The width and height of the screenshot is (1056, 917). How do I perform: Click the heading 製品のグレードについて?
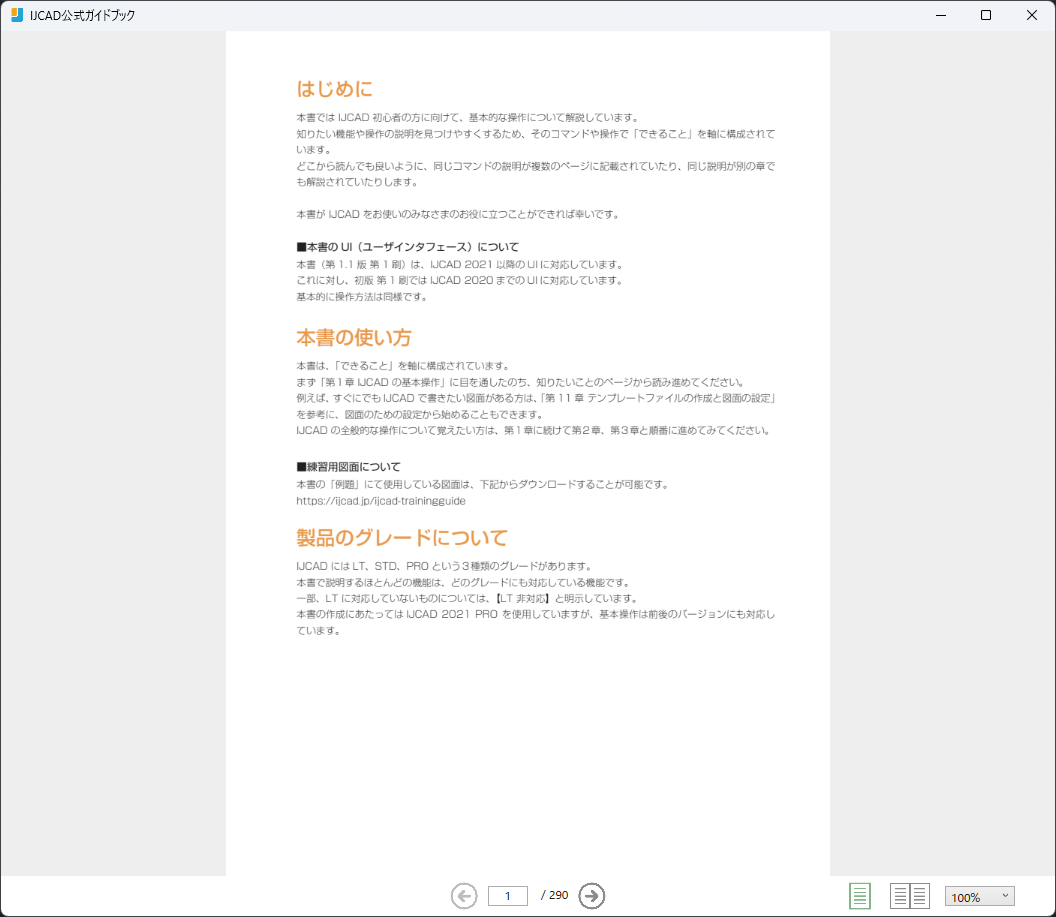pos(402,537)
